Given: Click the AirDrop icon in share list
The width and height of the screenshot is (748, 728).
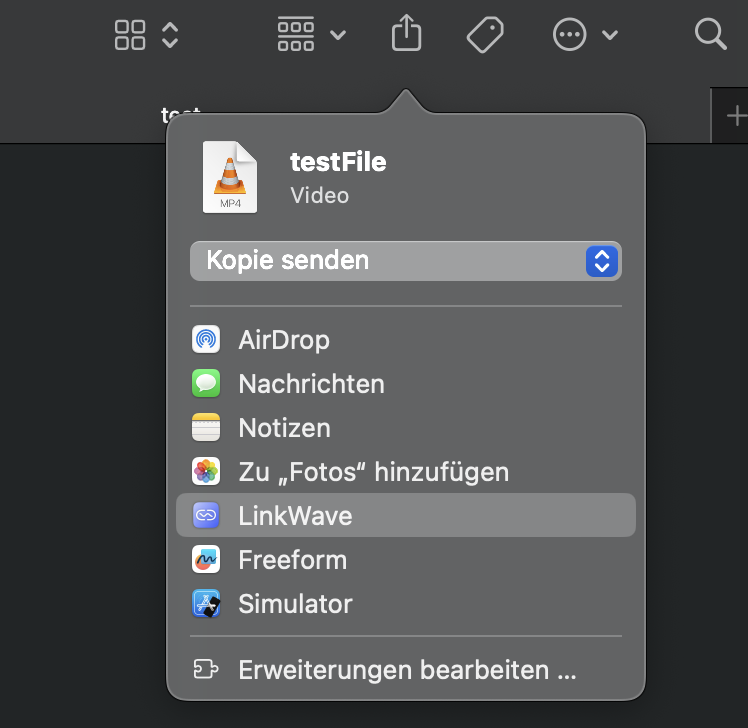Looking at the screenshot, I should click(206, 340).
